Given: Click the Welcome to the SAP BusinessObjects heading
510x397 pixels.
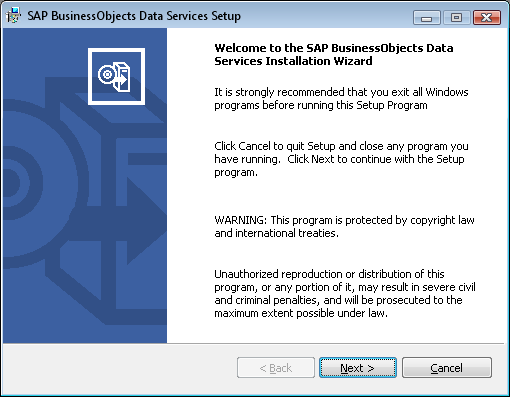Looking at the screenshot, I should coord(334,54).
